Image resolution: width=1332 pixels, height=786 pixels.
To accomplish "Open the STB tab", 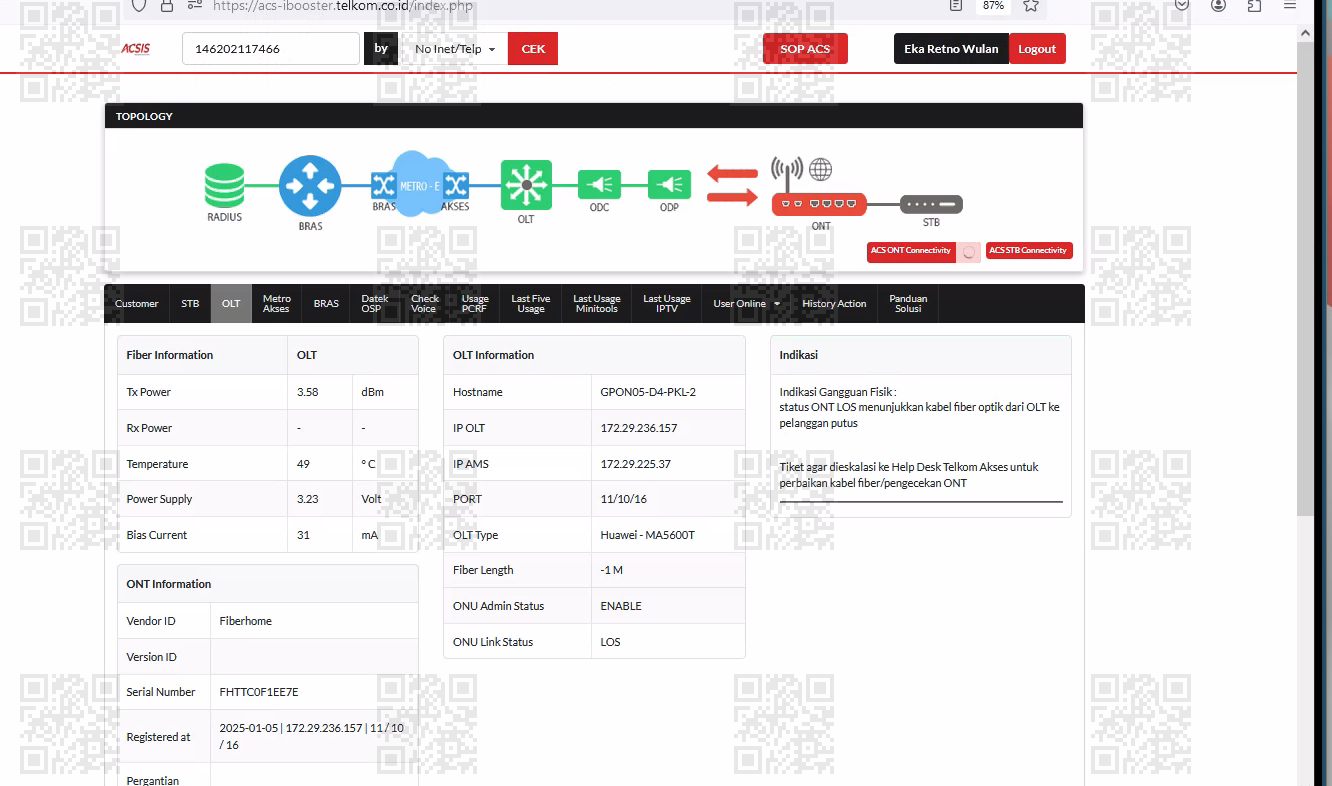I will [x=190, y=304].
